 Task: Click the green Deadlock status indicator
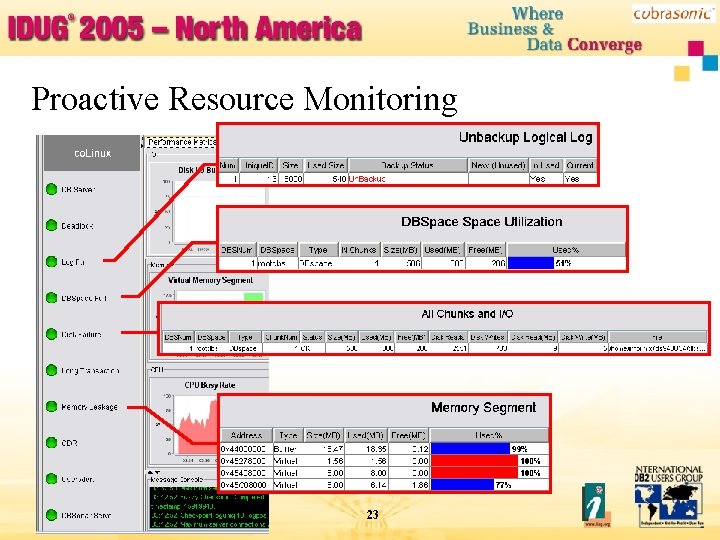click(x=51, y=225)
